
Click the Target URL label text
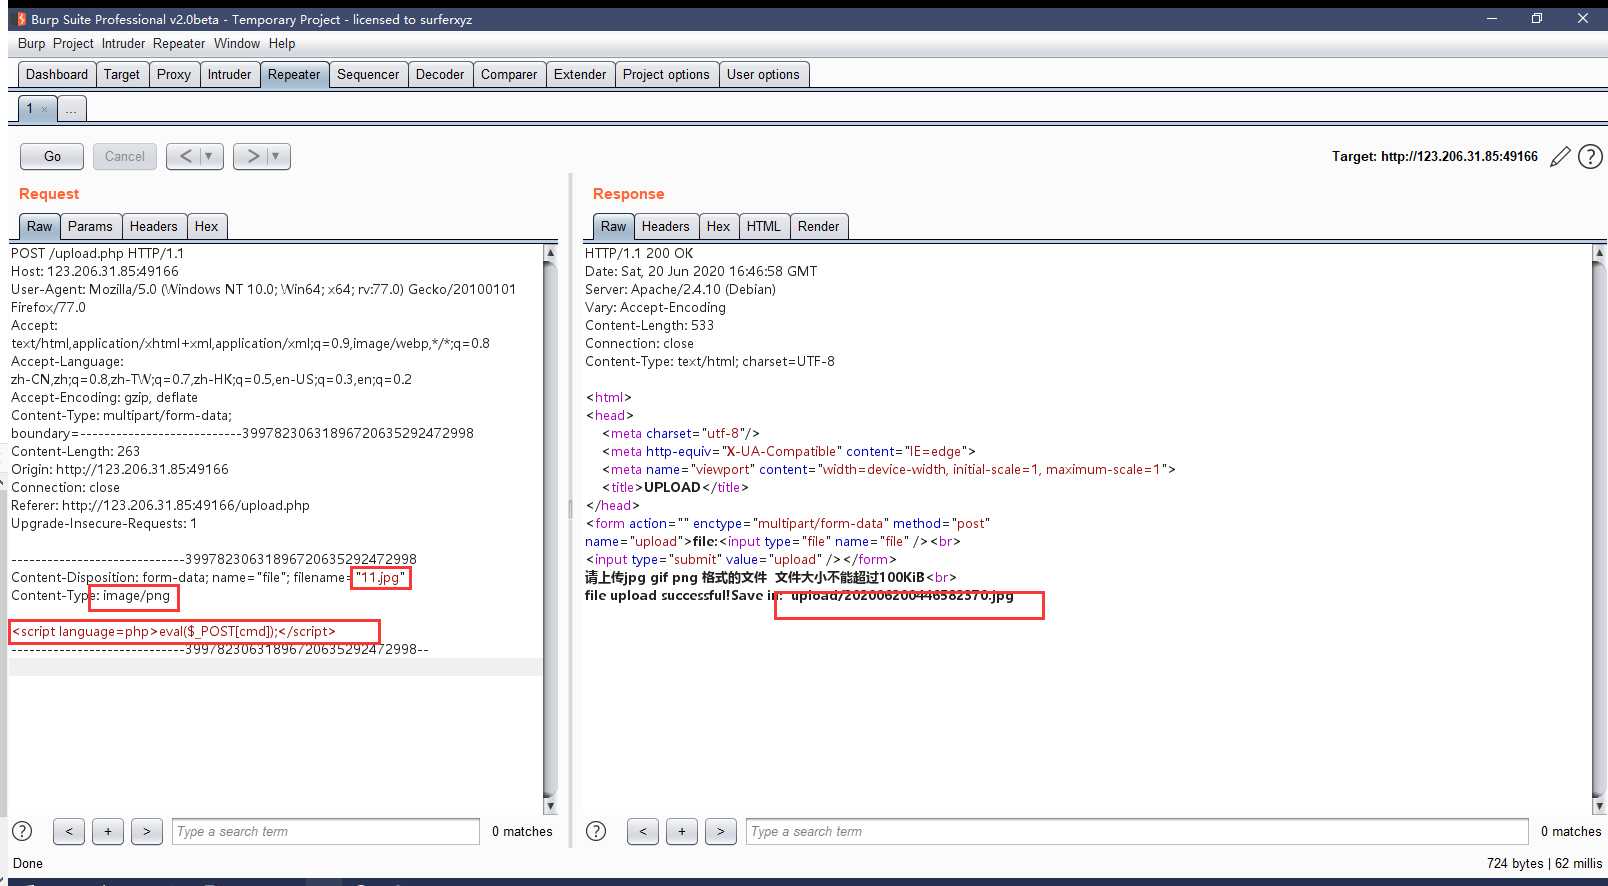pos(1434,156)
